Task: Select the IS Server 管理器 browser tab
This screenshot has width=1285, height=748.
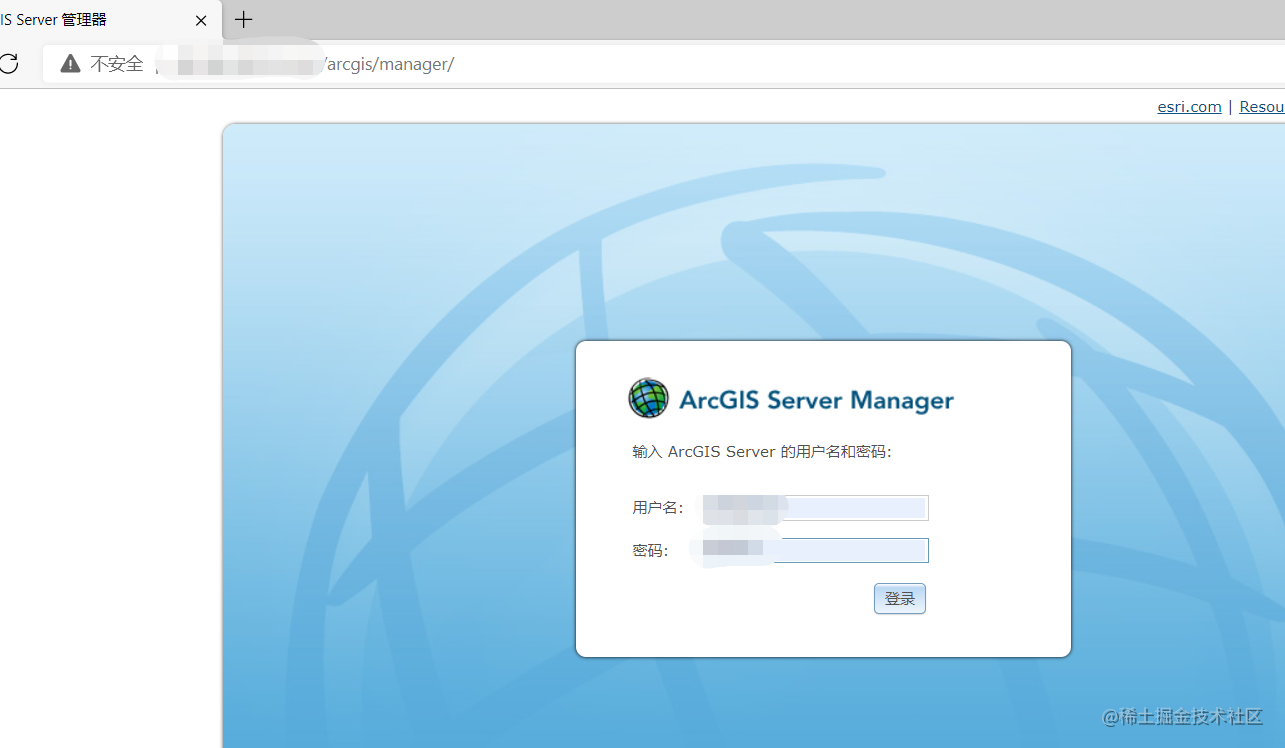Action: [80, 18]
